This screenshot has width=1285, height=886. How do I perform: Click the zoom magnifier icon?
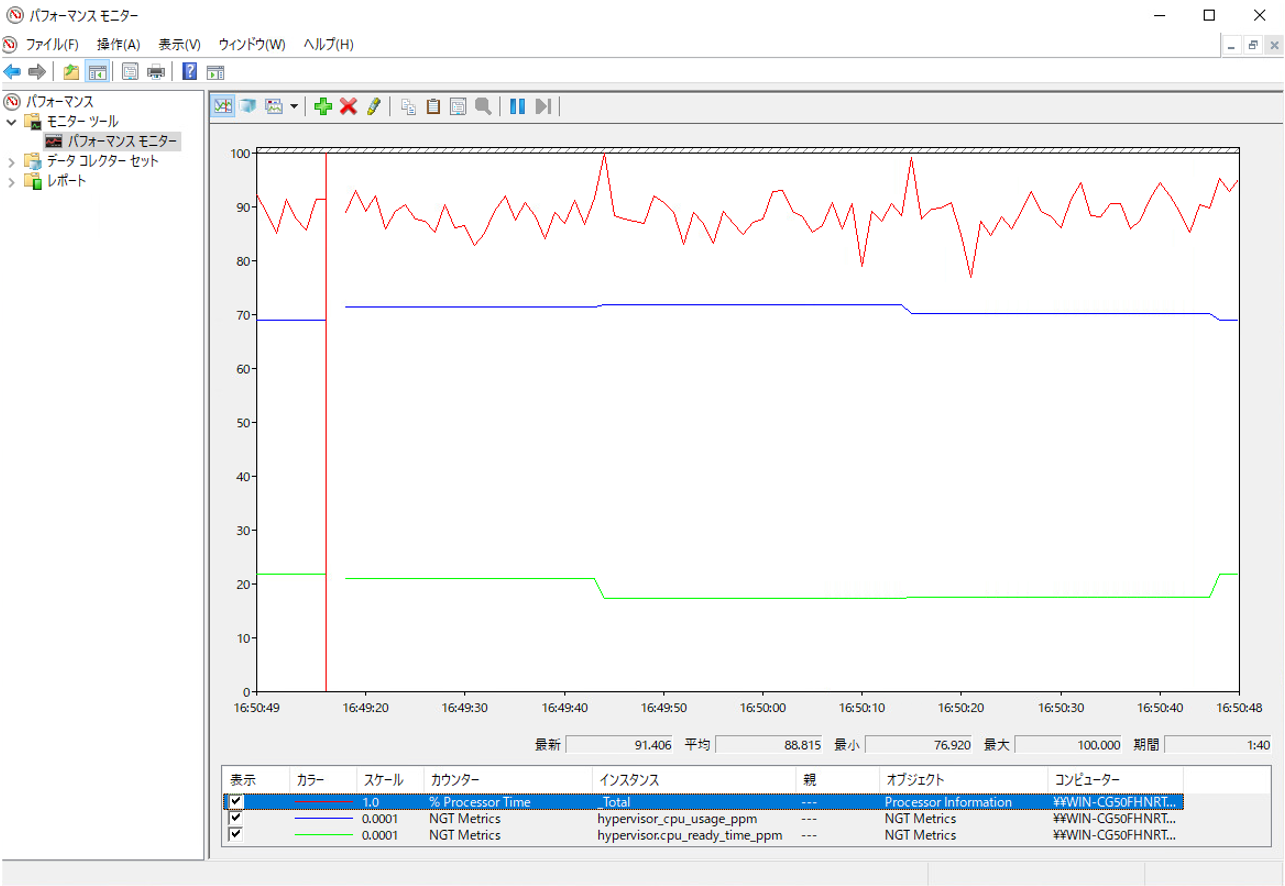click(x=483, y=106)
